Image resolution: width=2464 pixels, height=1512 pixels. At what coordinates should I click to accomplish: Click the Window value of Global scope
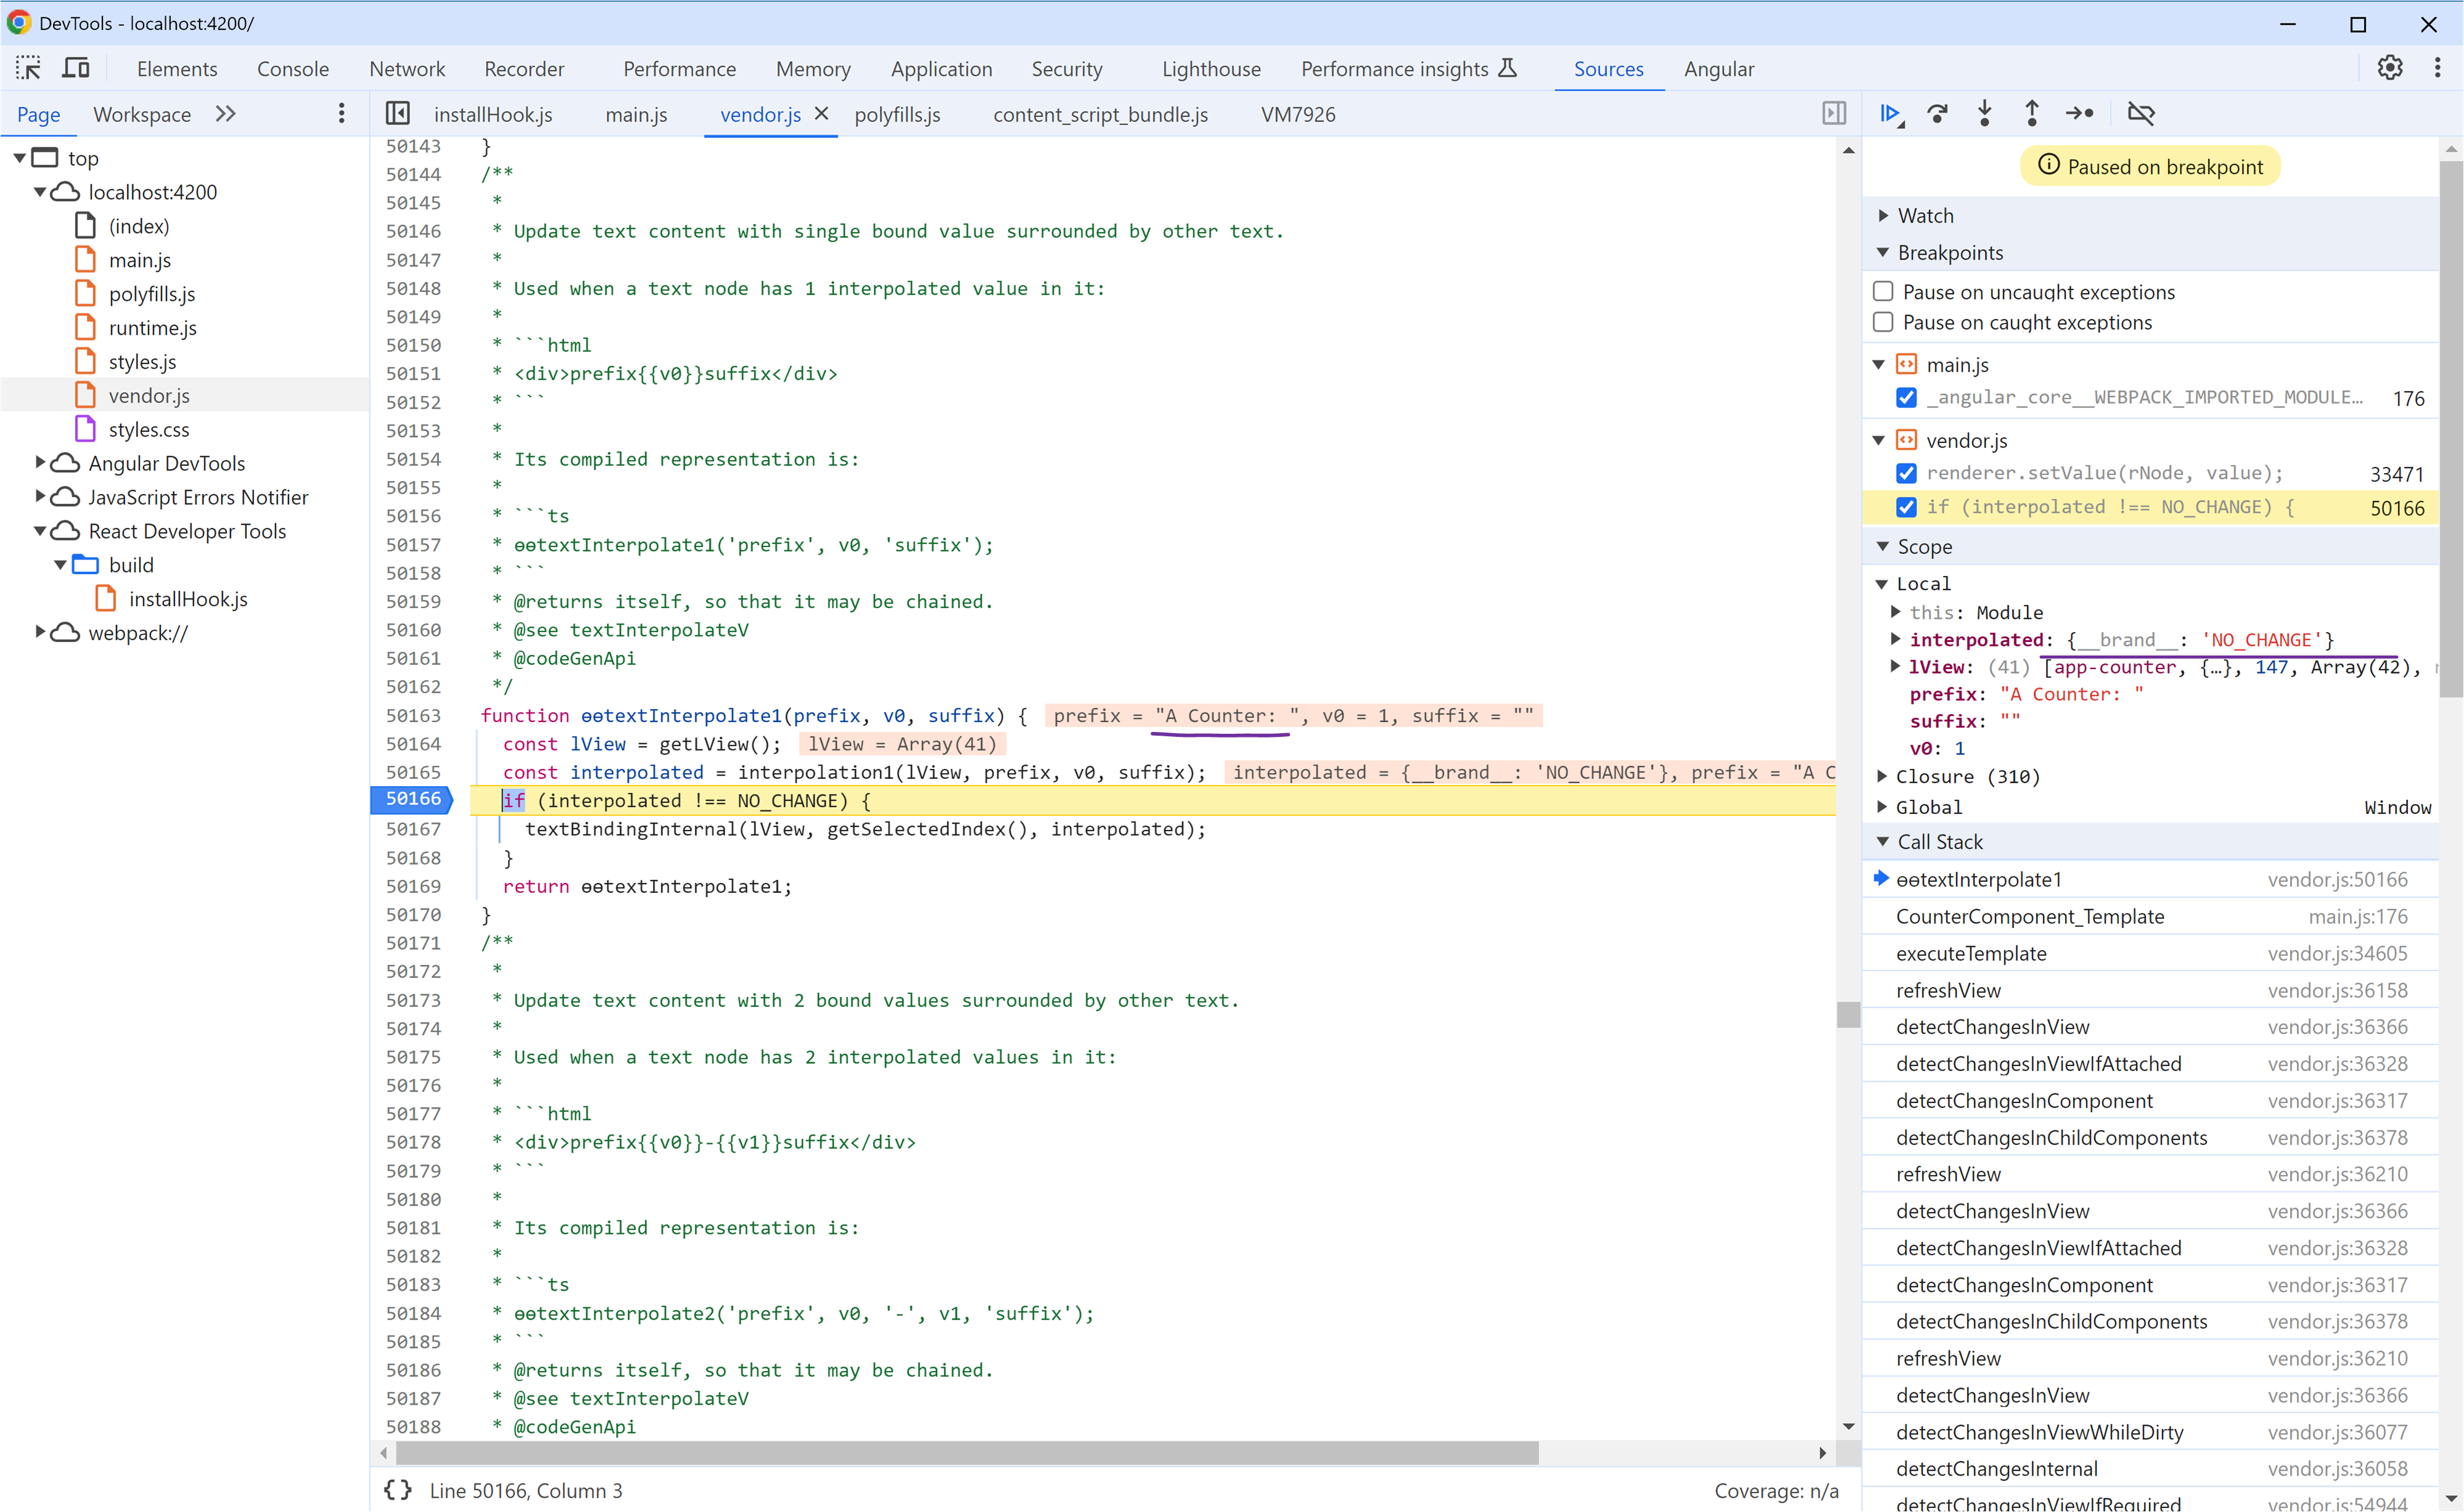click(2397, 807)
